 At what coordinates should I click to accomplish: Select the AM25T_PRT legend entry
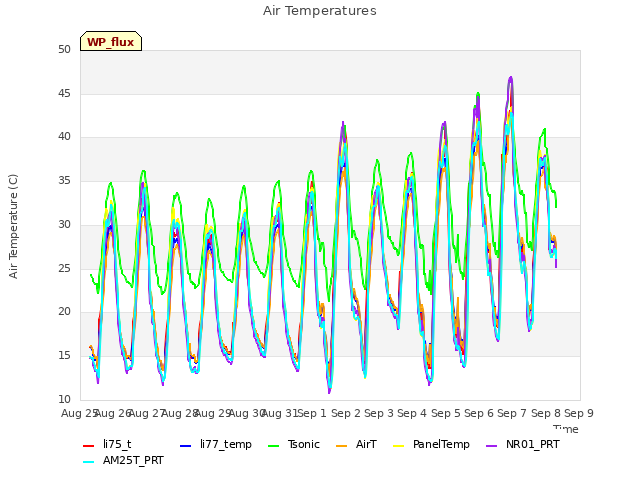123,460
